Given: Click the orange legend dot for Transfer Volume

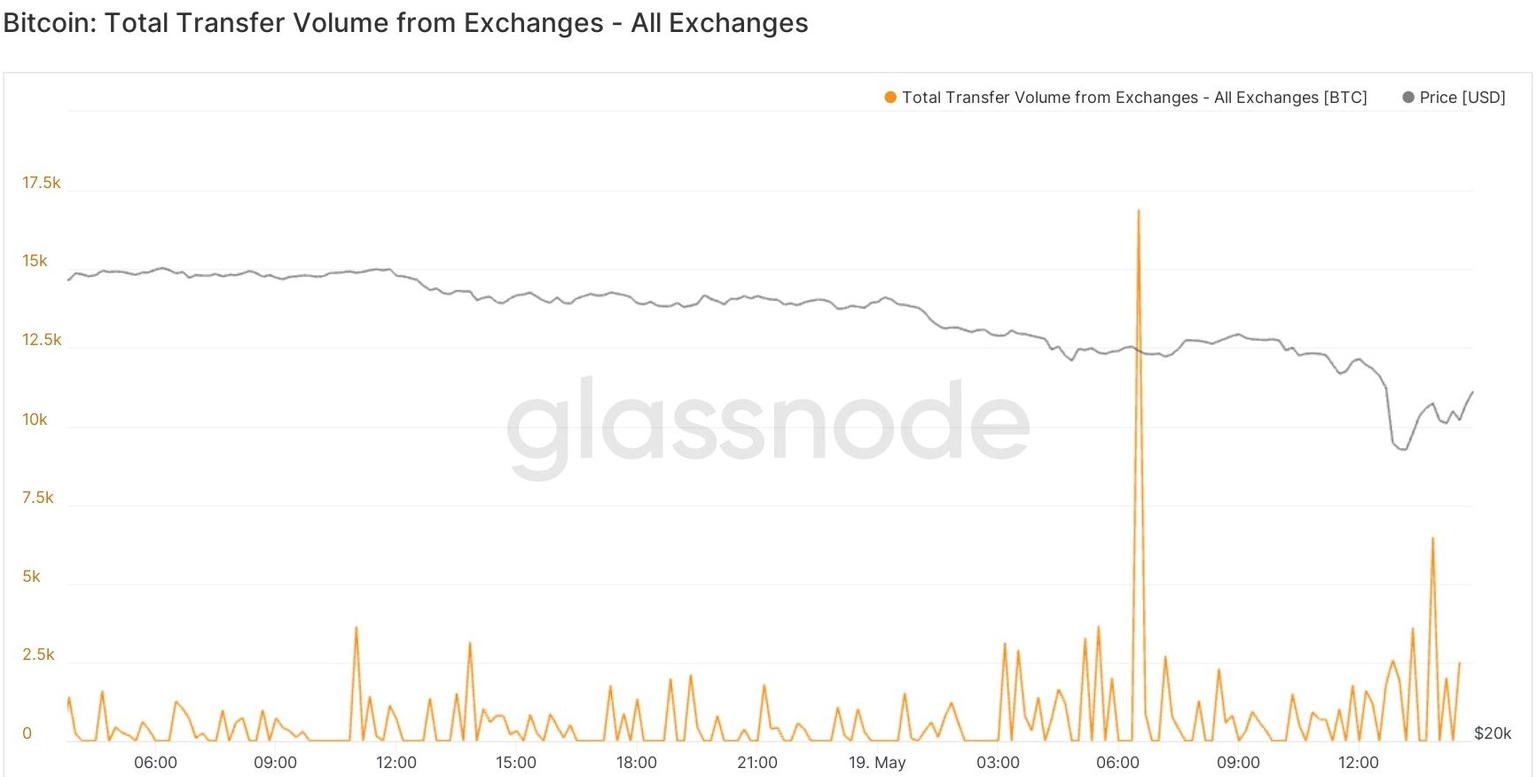Looking at the screenshot, I should 890,98.
